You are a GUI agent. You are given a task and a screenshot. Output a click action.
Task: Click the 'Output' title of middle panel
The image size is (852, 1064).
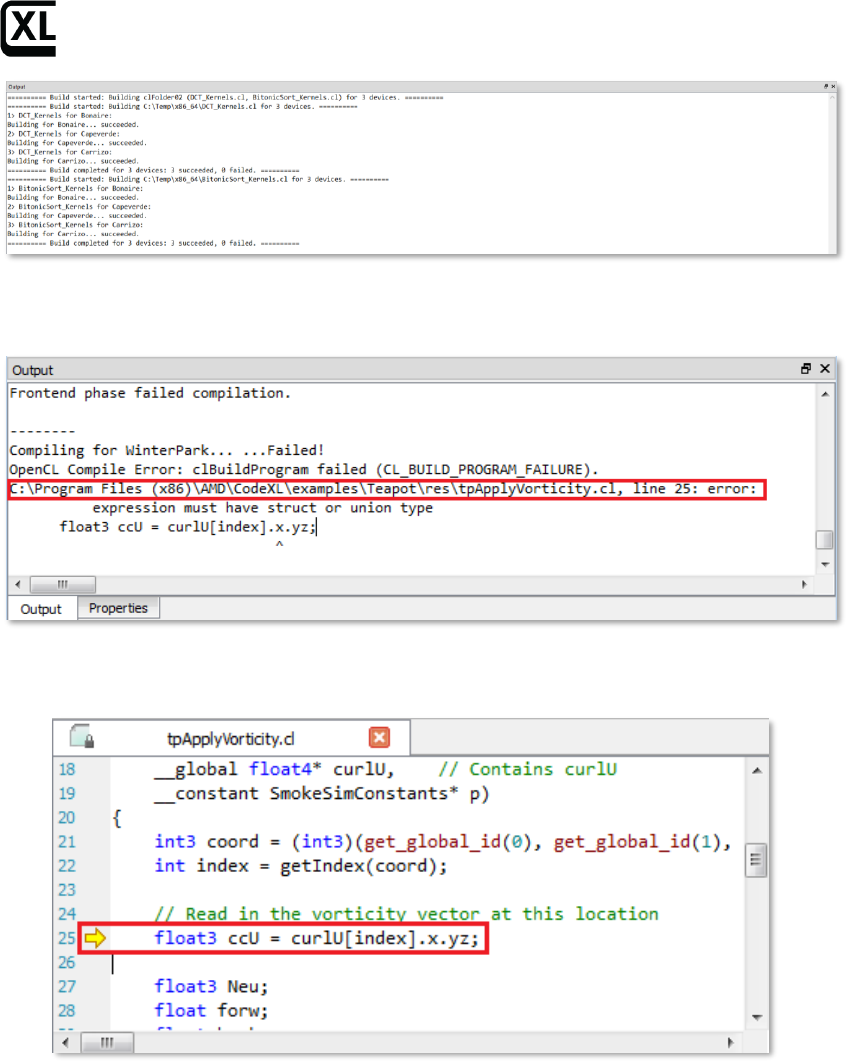click(33, 370)
